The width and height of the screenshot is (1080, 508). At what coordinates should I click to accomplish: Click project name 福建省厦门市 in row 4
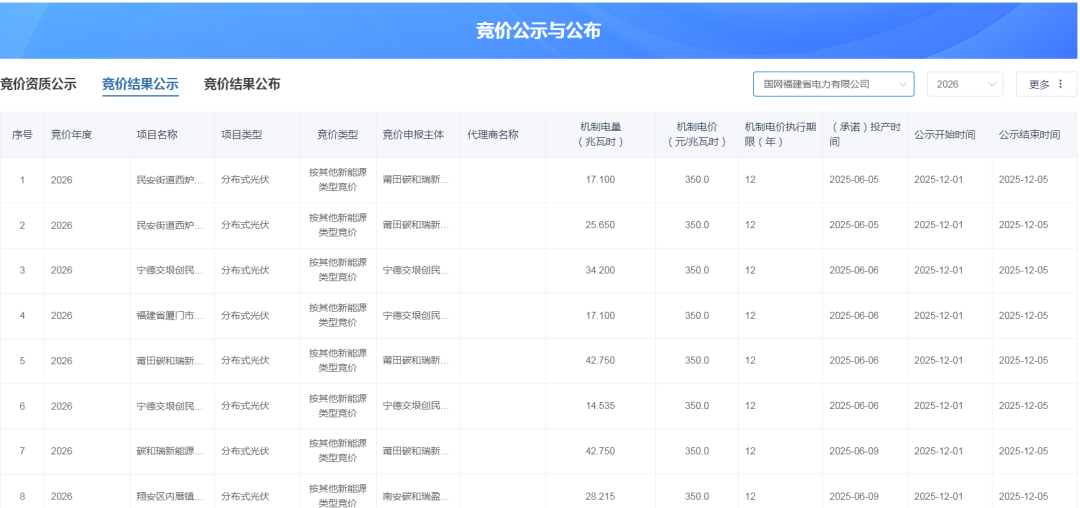click(x=170, y=316)
